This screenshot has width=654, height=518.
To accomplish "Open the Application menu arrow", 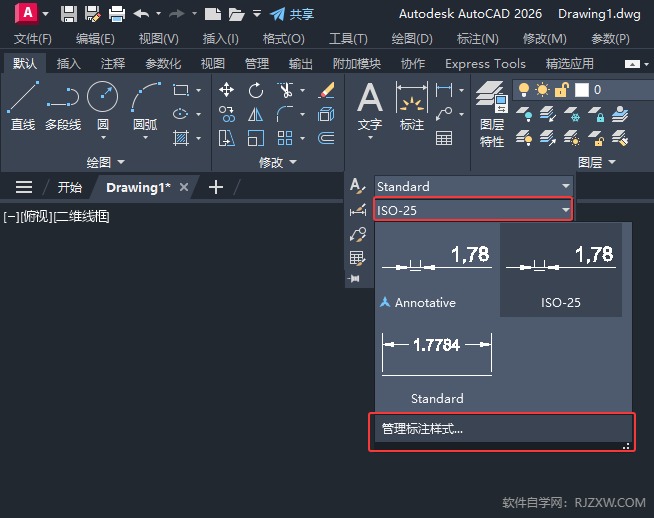I will click(x=45, y=14).
